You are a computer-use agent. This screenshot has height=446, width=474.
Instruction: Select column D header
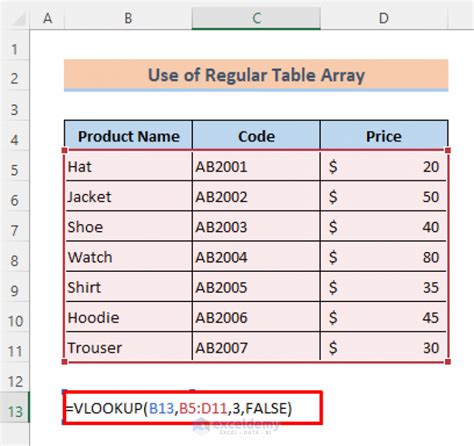pos(384,18)
